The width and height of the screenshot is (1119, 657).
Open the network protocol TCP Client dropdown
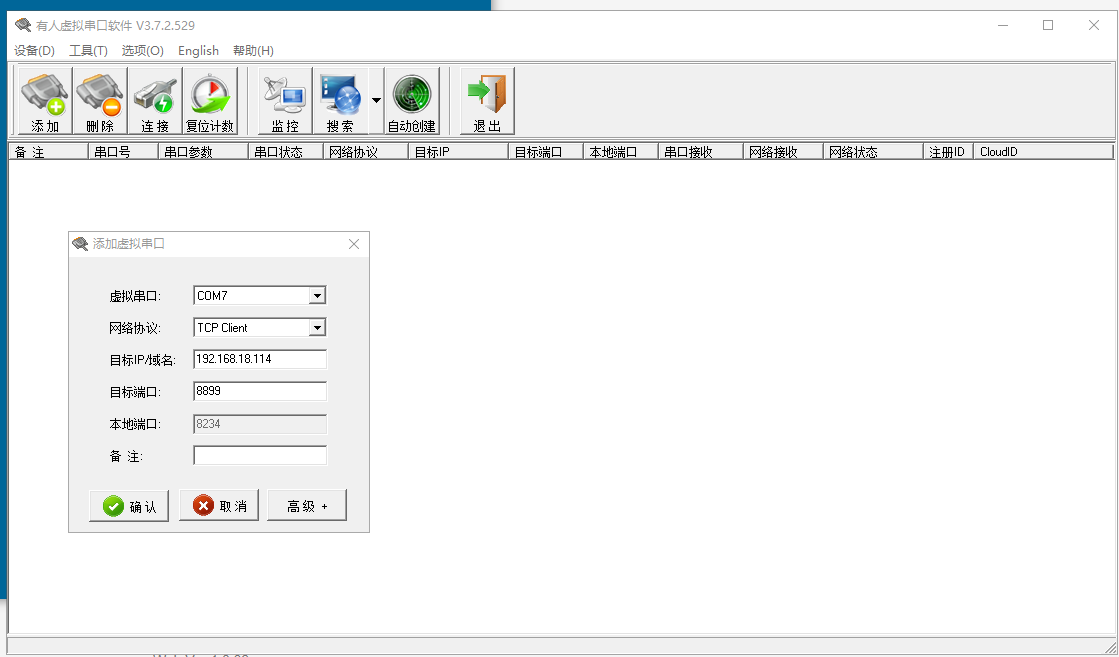317,328
